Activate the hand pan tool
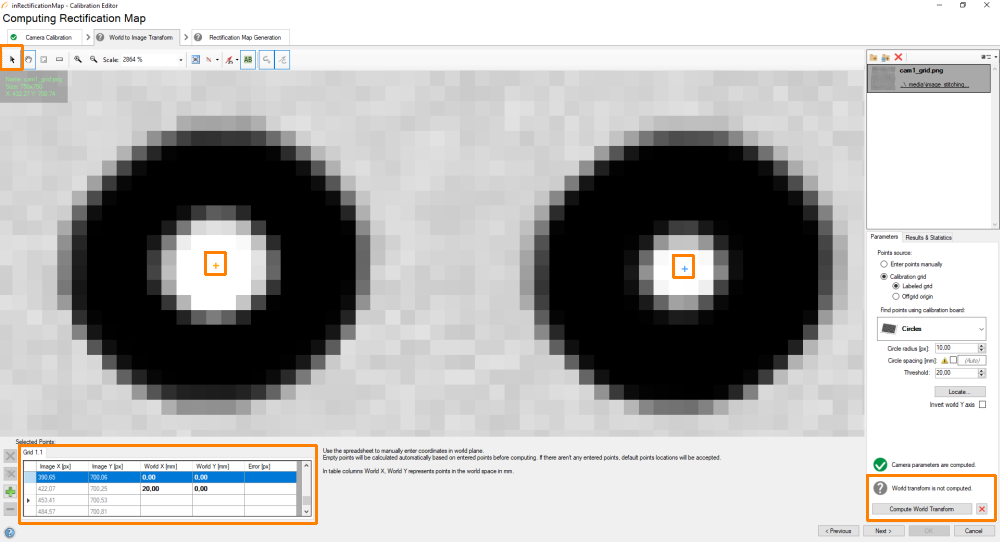The width and height of the screenshot is (1000, 542). click(29, 59)
